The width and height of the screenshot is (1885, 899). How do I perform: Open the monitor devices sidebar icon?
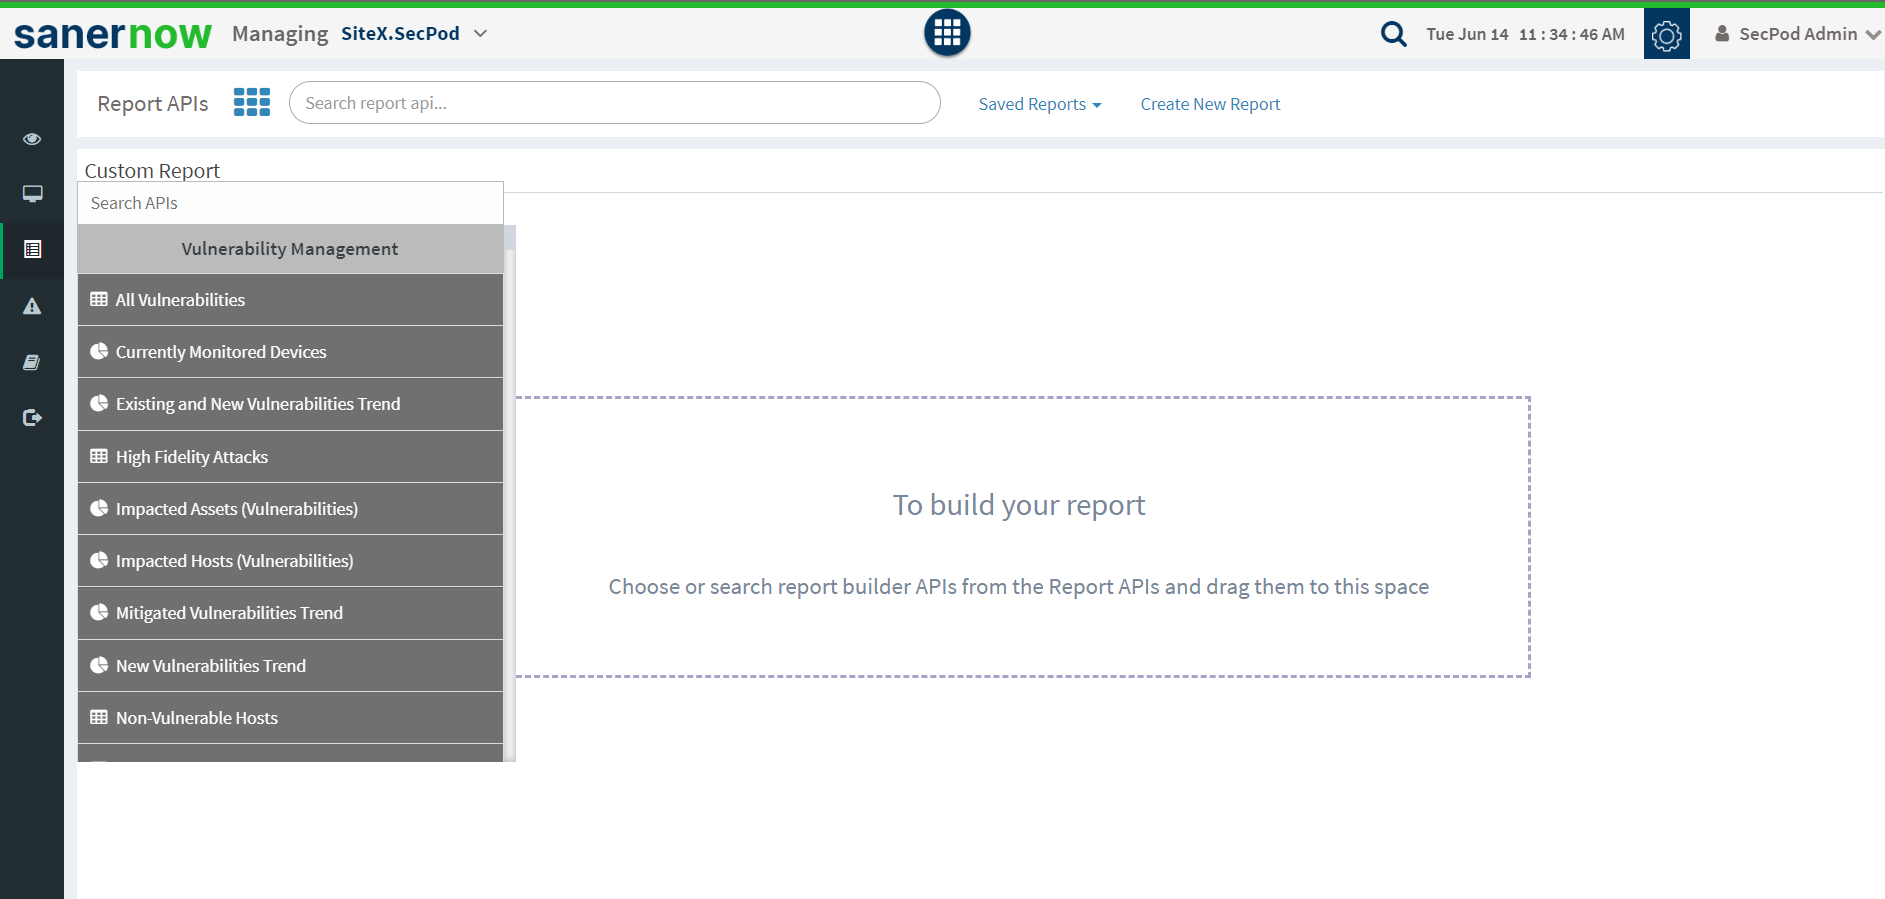pos(32,194)
